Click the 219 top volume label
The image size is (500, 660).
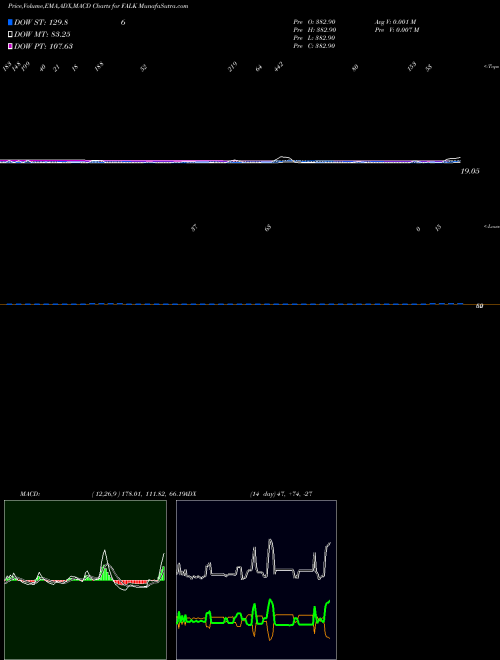pyautogui.click(x=233, y=67)
